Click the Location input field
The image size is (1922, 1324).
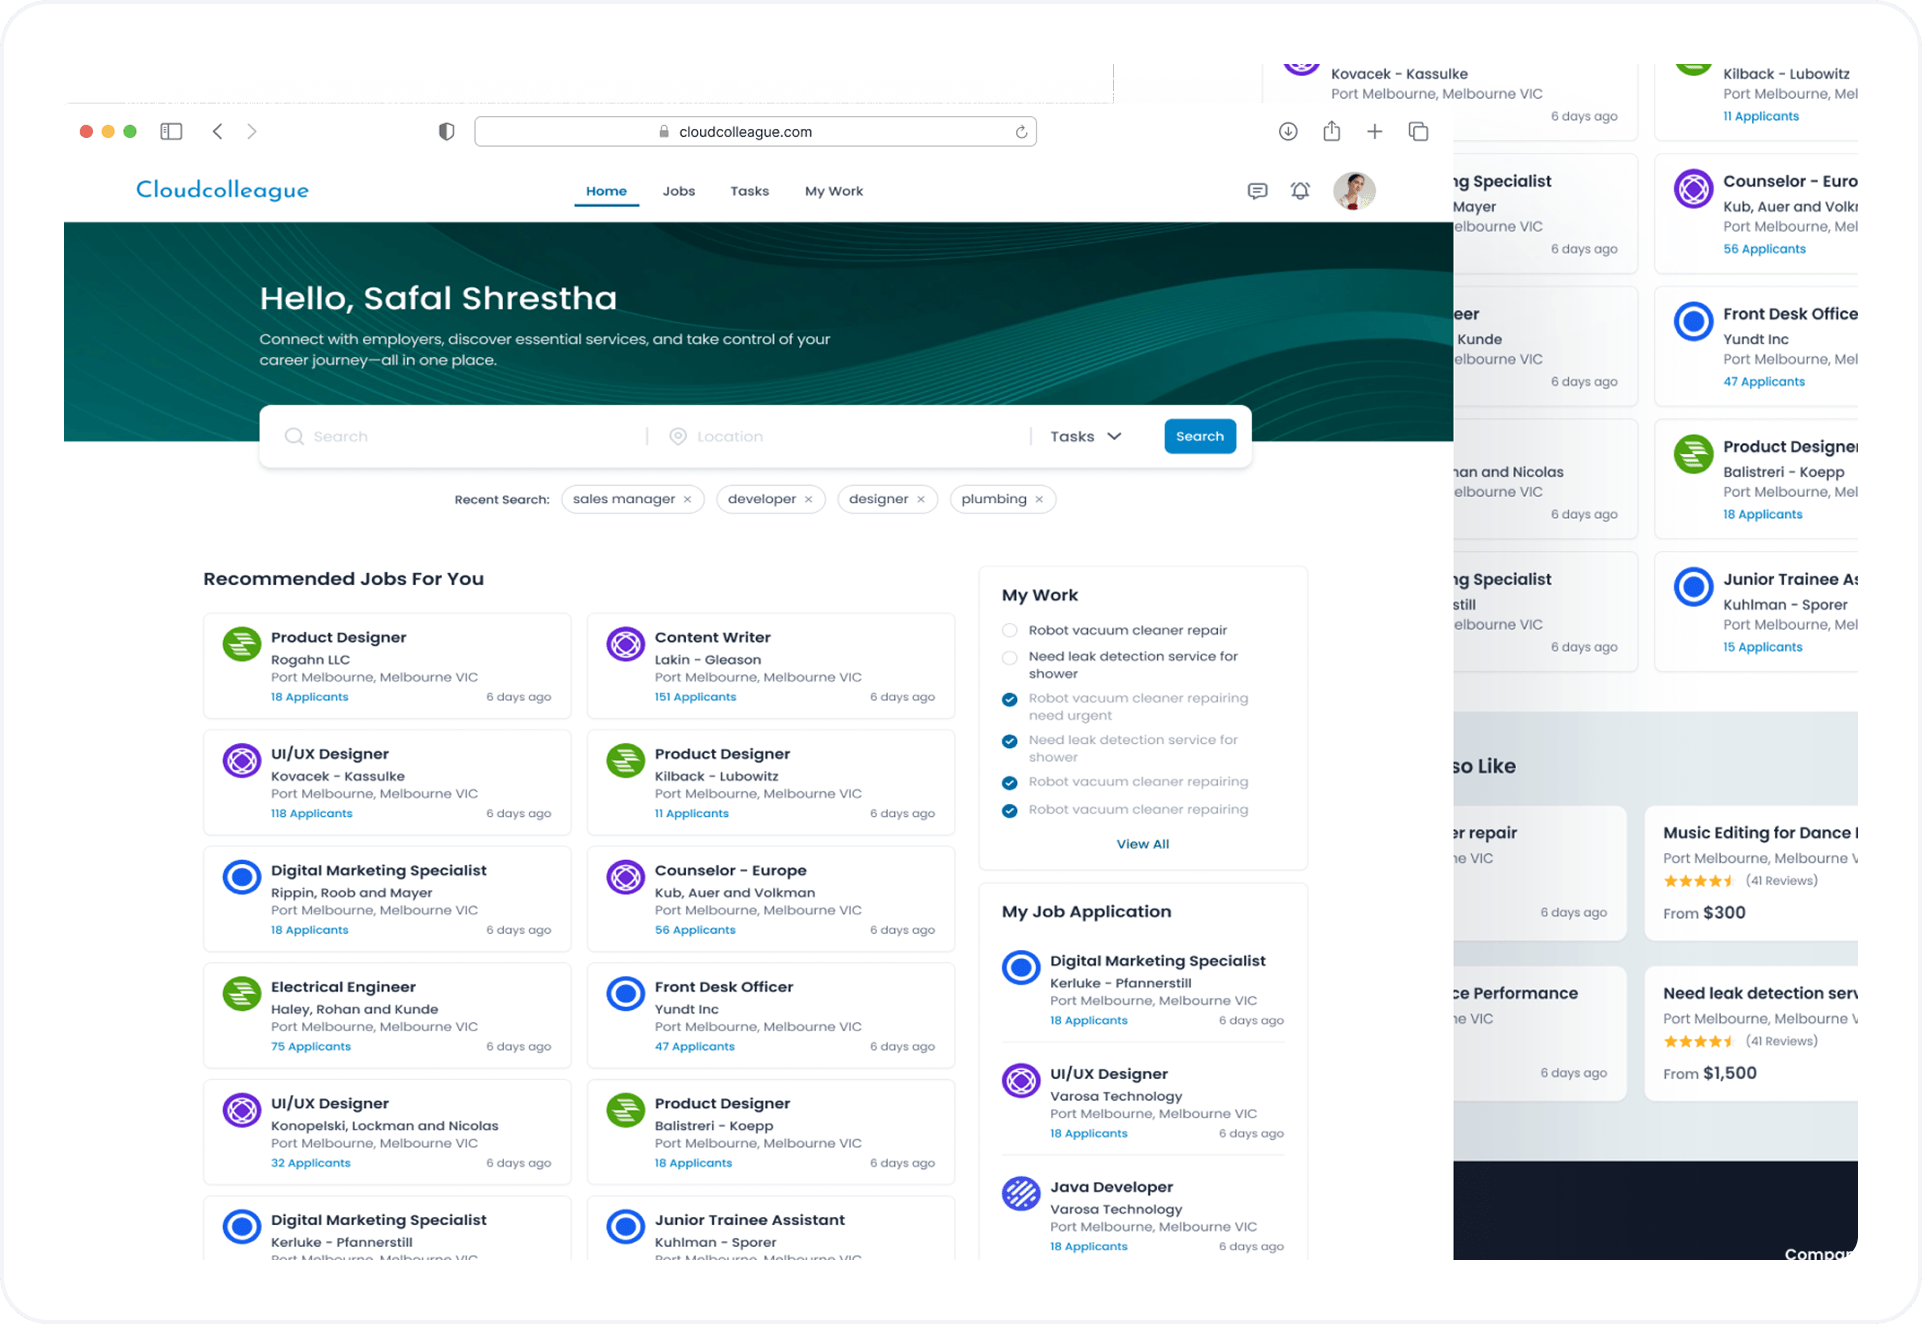(850, 436)
